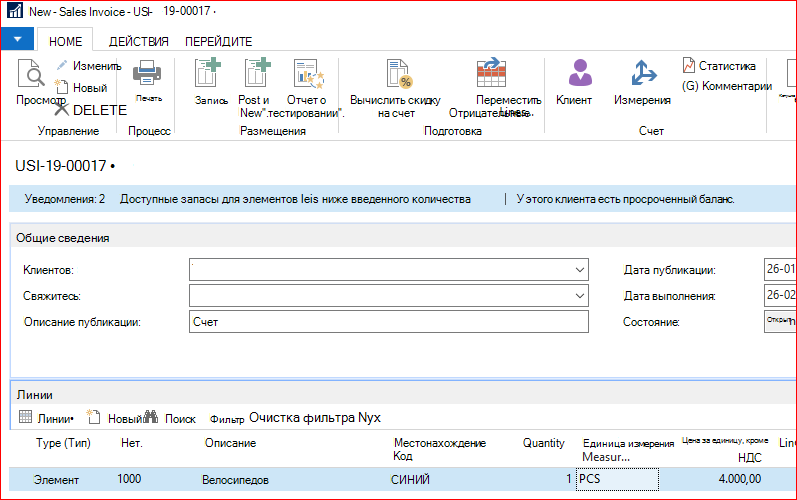Image resolution: width=797 pixels, height=500 pixels.
Task: Click the Просмотр magnifier document icon
Action: click(32, 74)
